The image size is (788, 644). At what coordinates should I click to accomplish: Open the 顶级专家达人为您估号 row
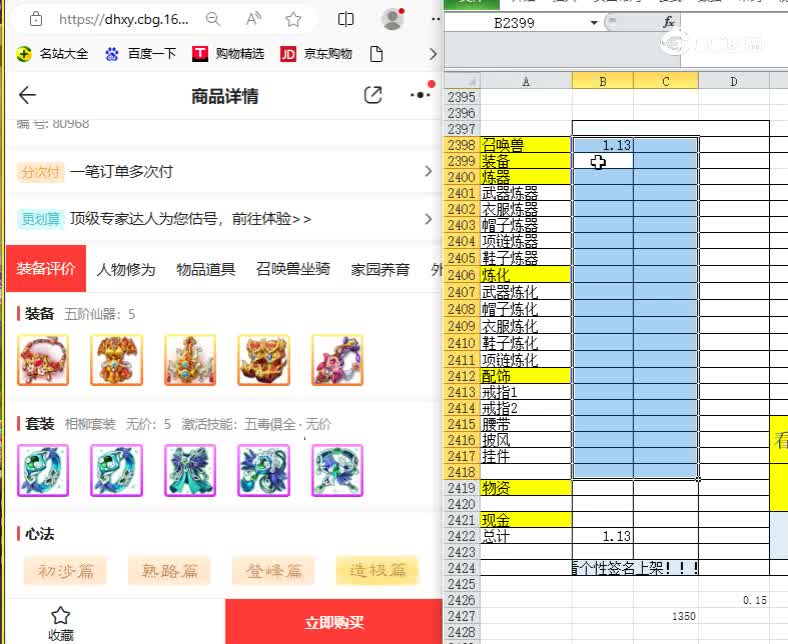click(x=224, y=219)
